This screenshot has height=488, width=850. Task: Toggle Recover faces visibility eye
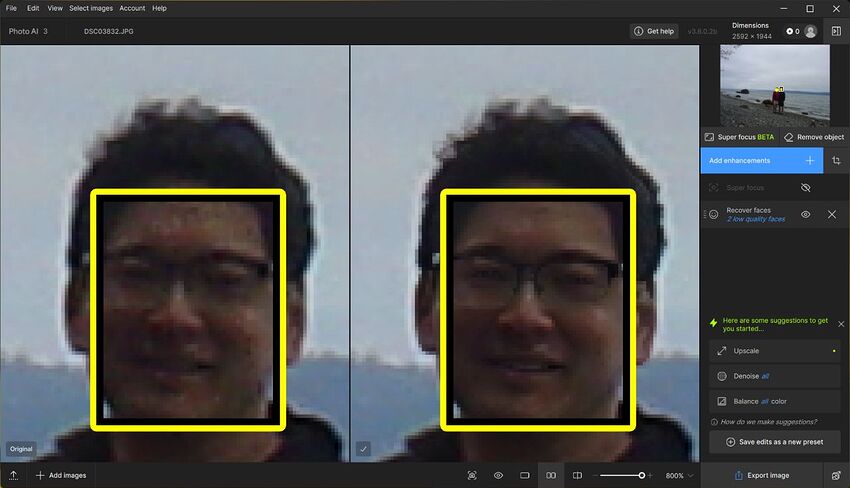tap(805, 214)
